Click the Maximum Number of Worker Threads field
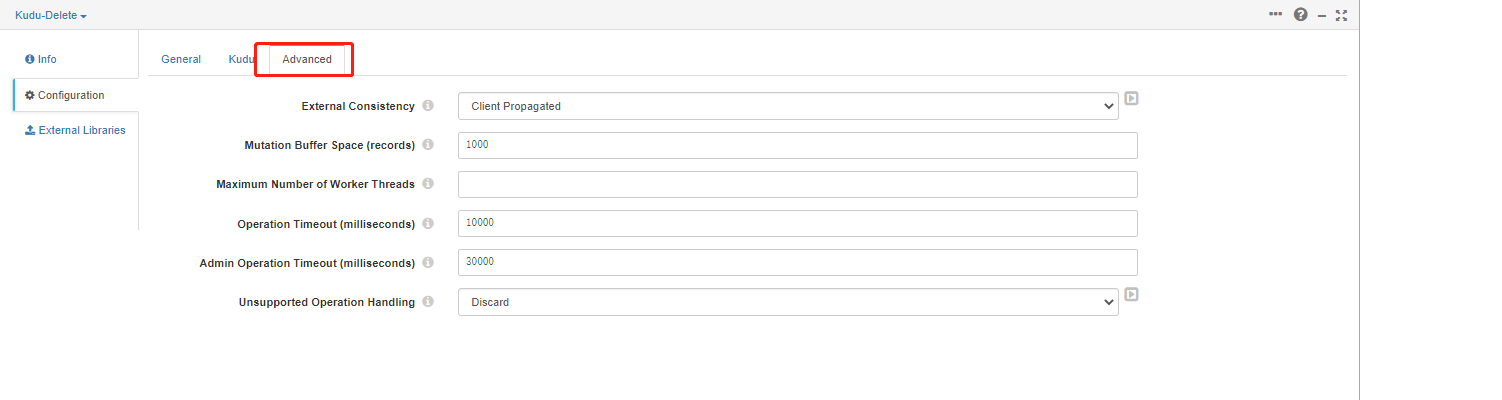Screen dimensions: 1502x400 pyautogui.click(x=798, y=184)
